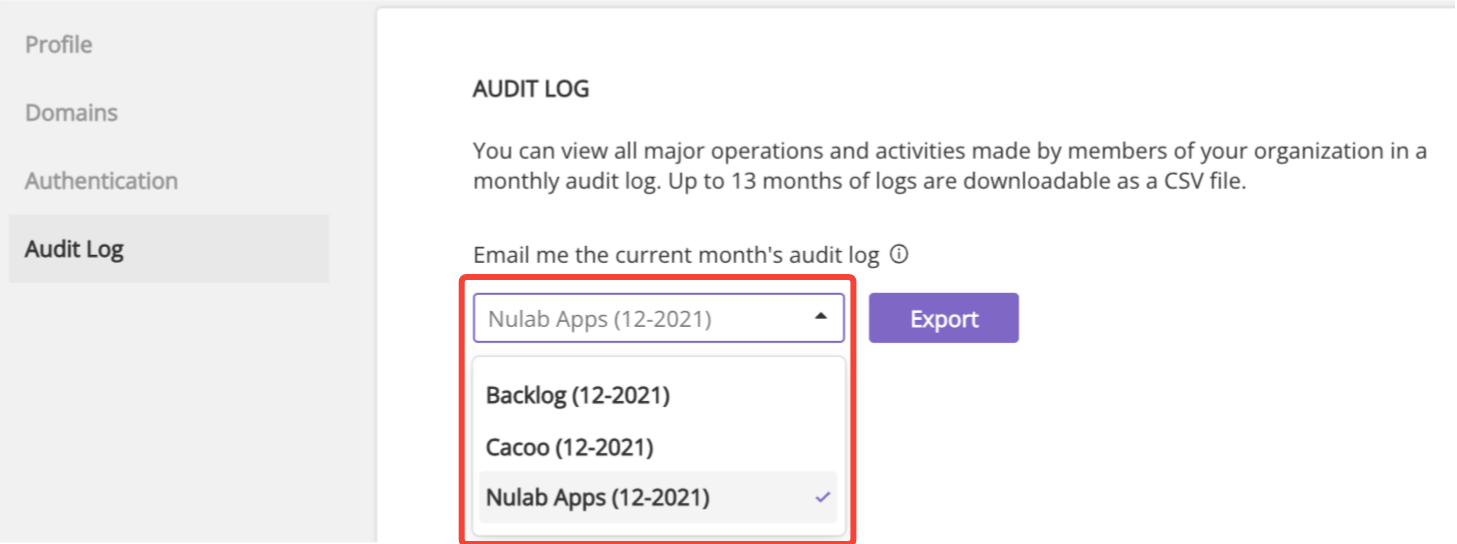
Task: Click the Export button
Action: tap(943, 319)
